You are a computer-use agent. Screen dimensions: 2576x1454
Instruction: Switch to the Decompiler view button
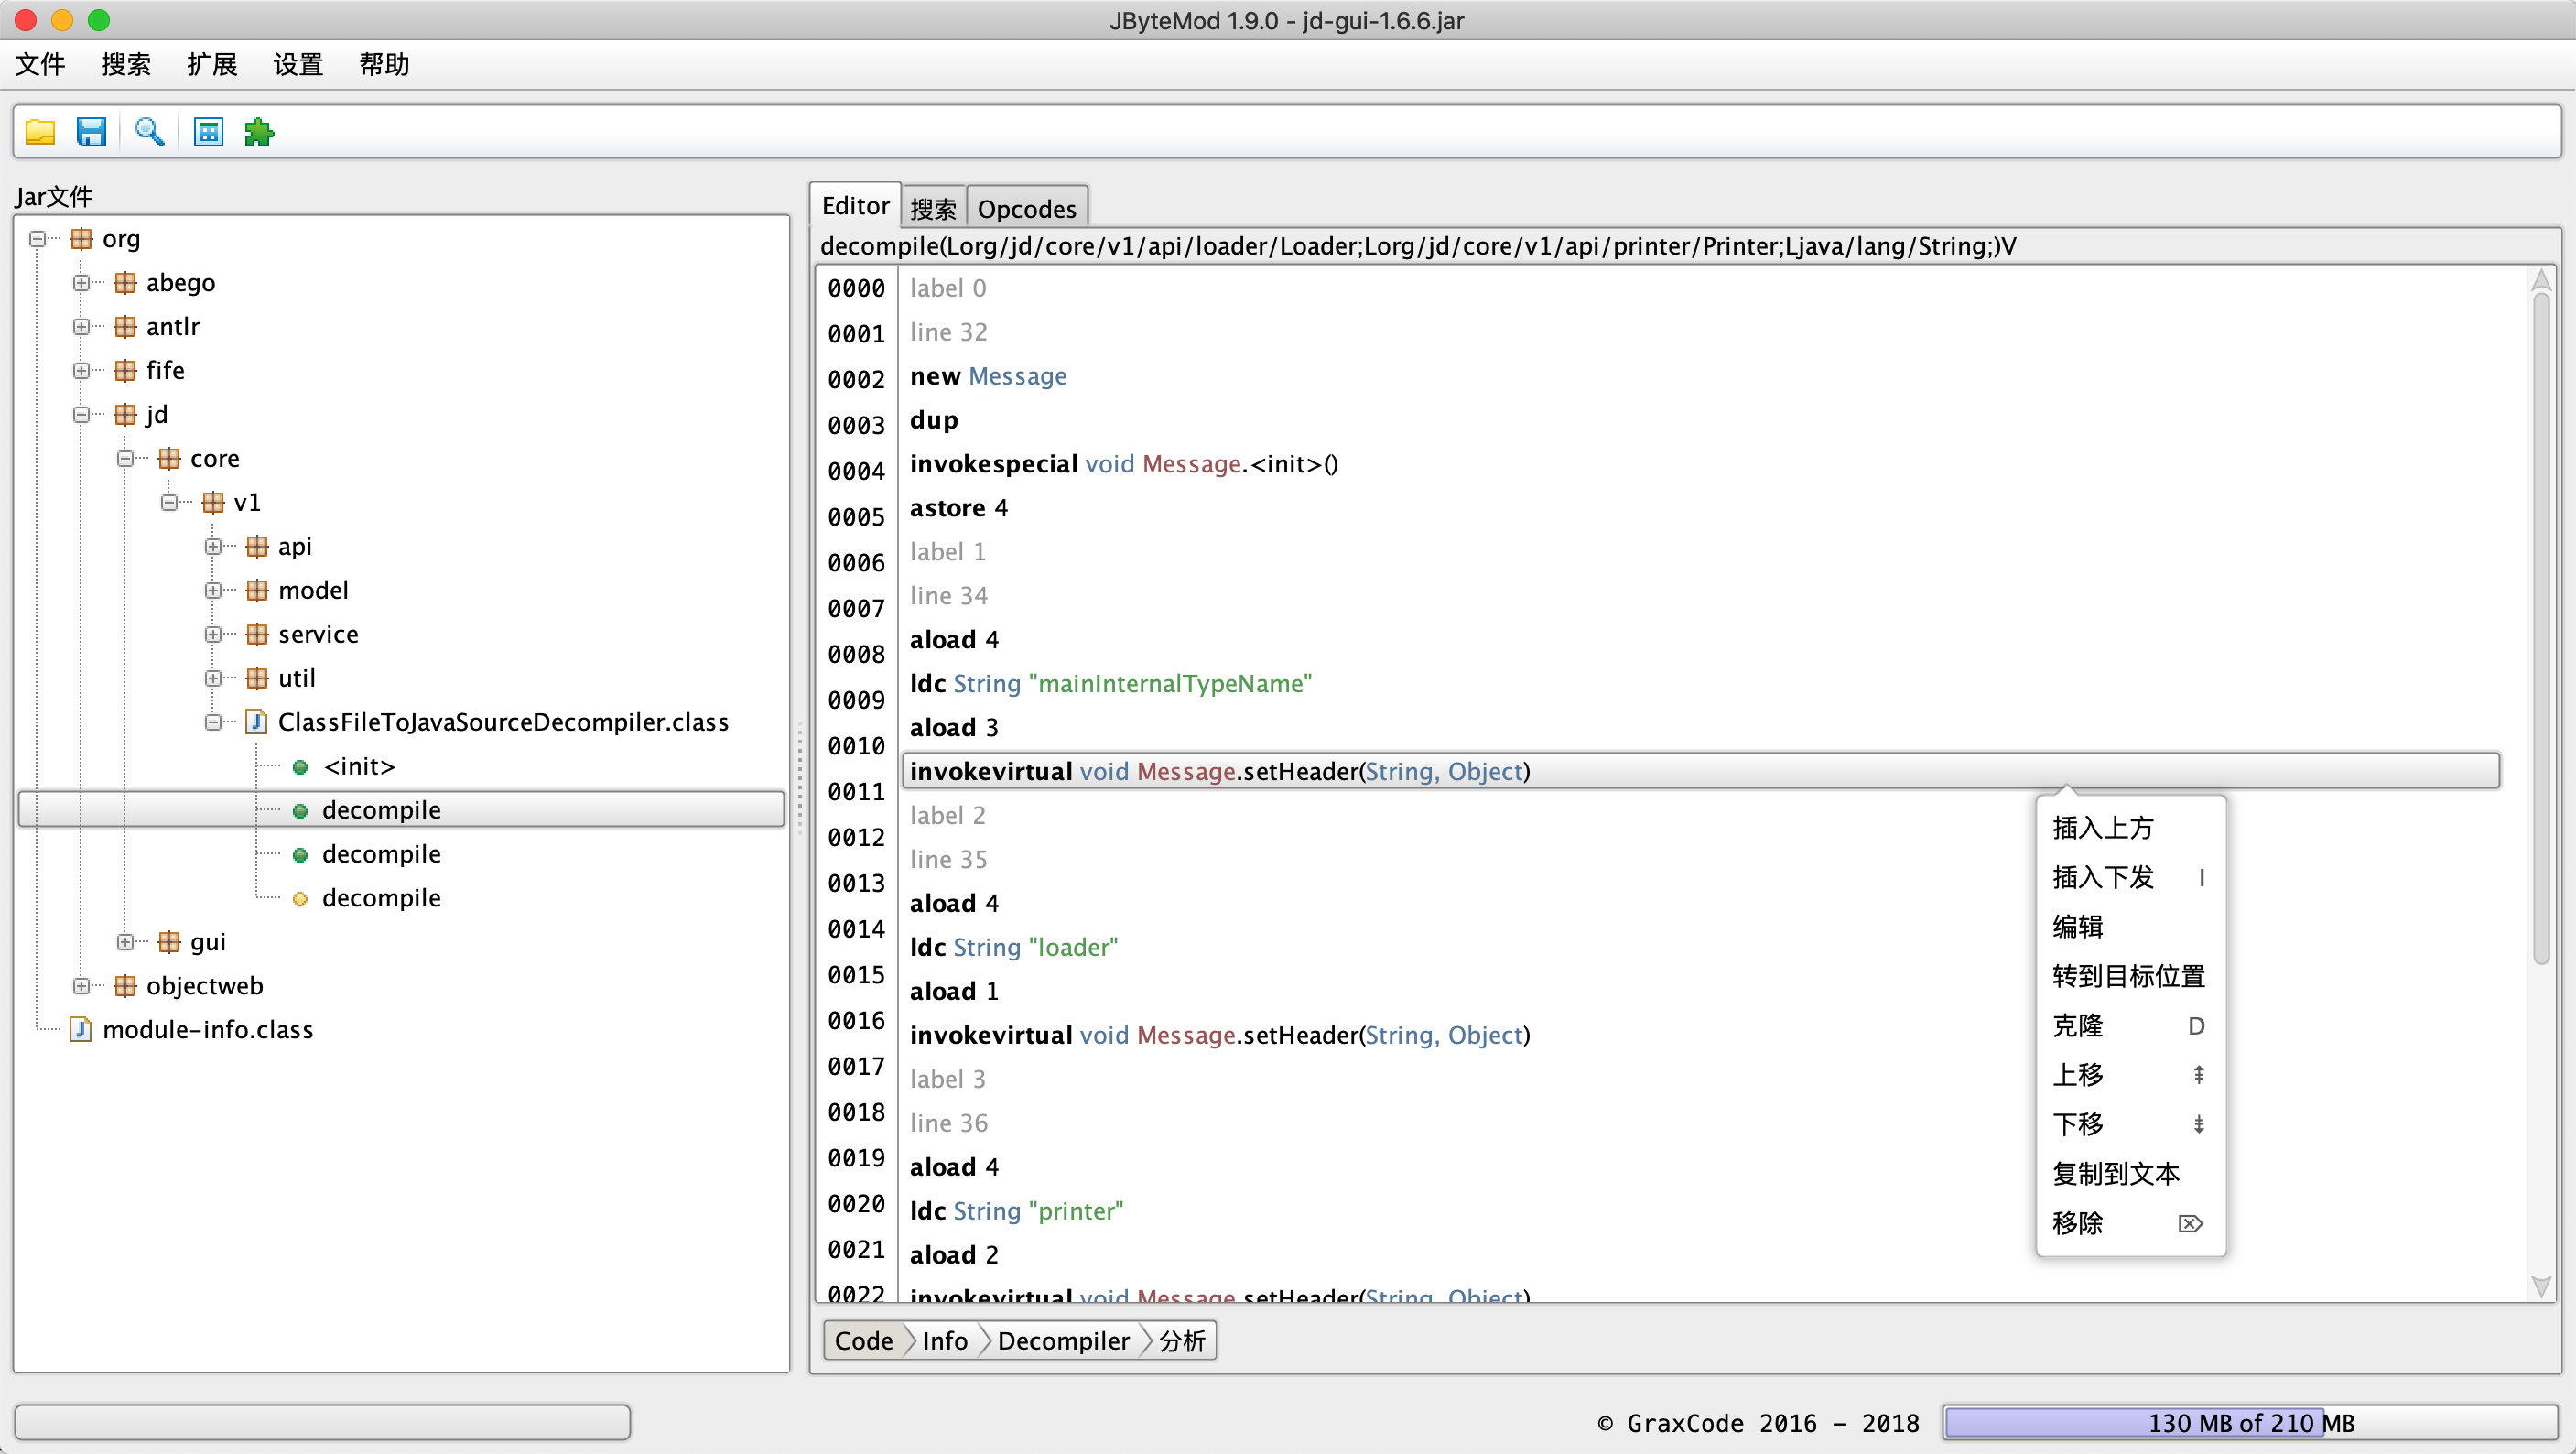point(1062,1341)
